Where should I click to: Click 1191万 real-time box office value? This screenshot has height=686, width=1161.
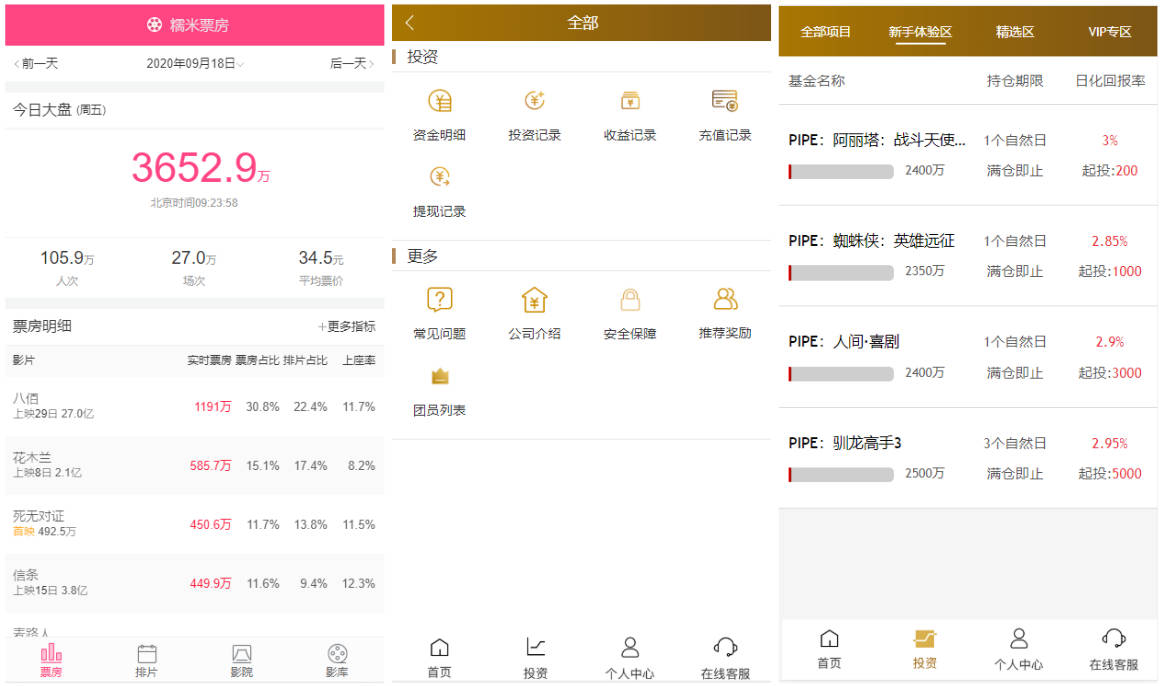click(213, 407)
